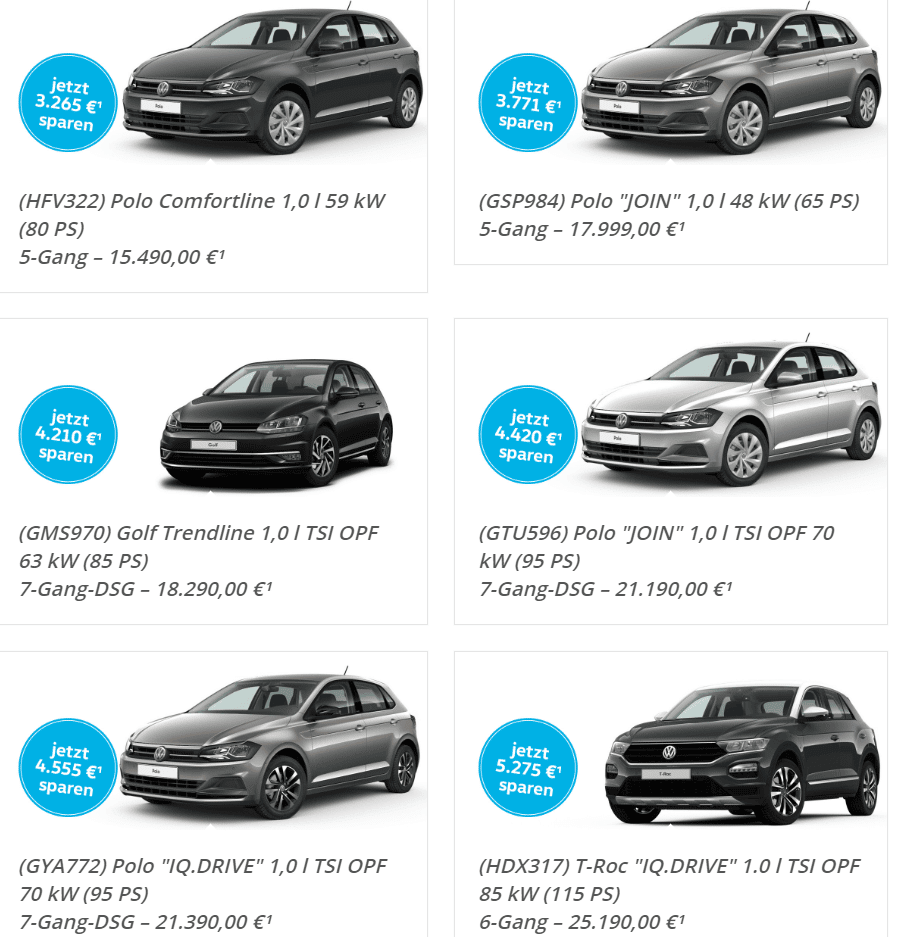Click the 7-Gang-DSG 18.290,00 € price line
The width and height of the screenshot is (897, 937).
point(145,589)
